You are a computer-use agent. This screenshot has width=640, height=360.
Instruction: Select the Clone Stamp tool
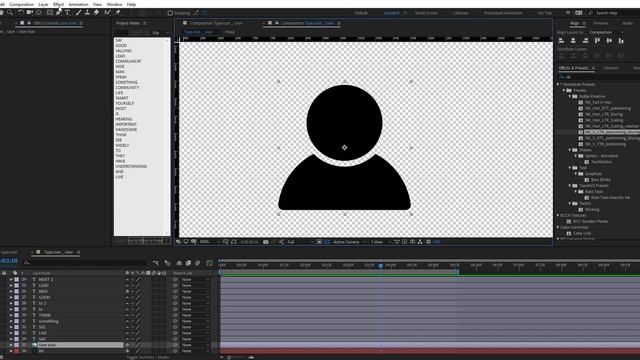click(87, 13)
